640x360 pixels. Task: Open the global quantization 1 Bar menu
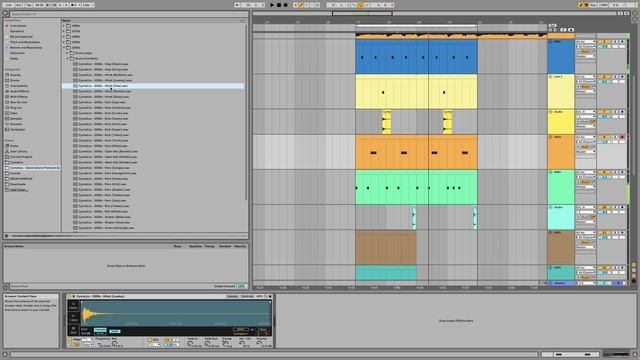(88, 5)
